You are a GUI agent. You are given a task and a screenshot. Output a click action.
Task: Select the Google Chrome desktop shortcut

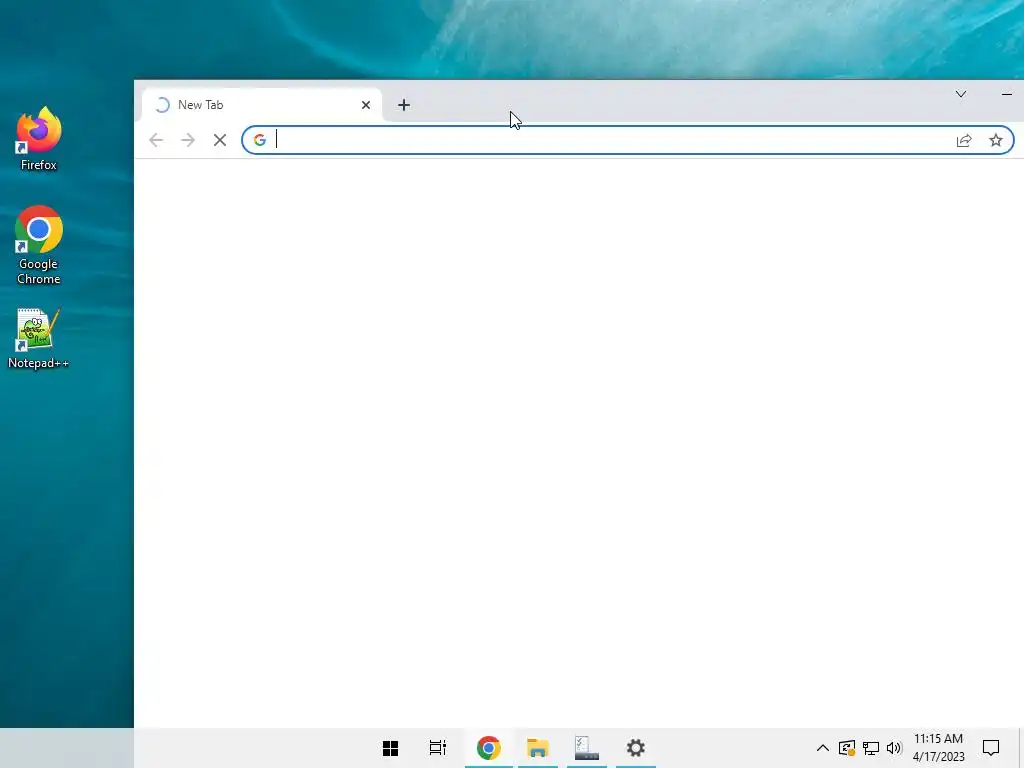click(x=39, y=245)
